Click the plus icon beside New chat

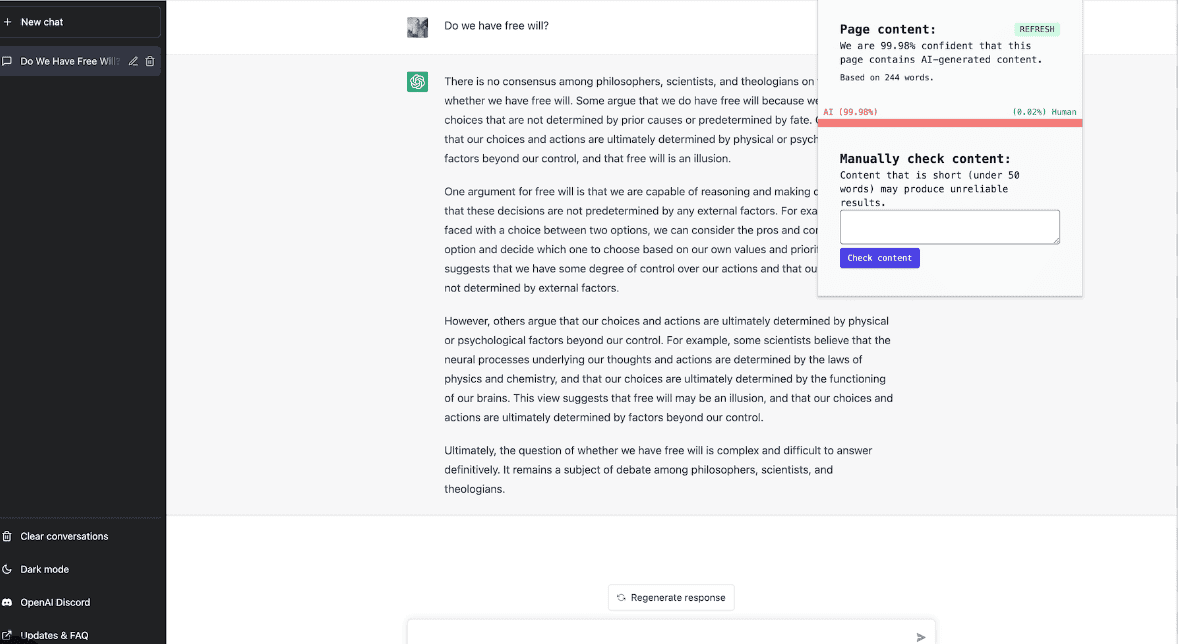pyautogui.click(x=8, y=22)
